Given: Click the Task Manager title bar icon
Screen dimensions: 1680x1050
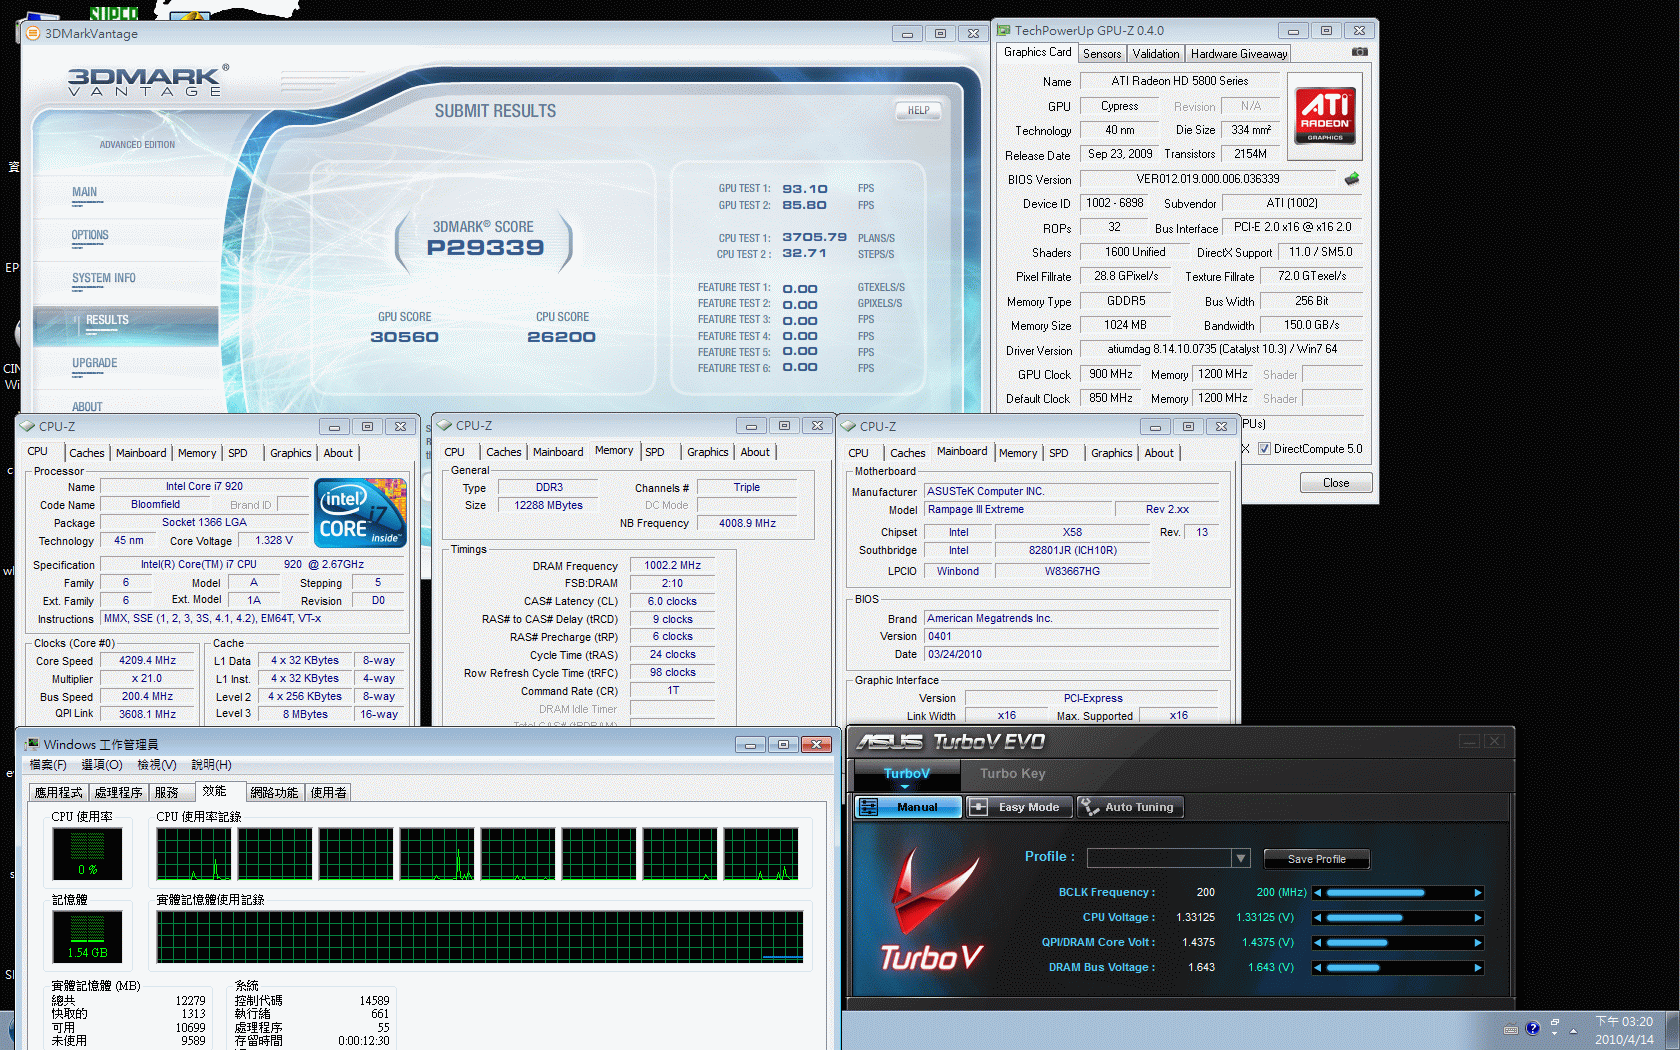Looking at the screenshot, I should coord(32,744).
